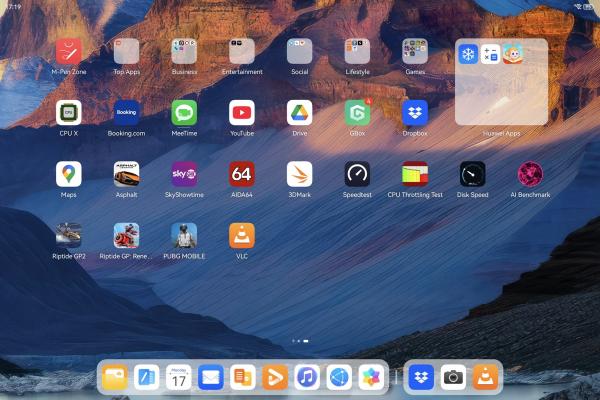The width and height of the screenshot is (600, 400).
Task: Open the Entertainment folder
Action: (x=242, y=51)
